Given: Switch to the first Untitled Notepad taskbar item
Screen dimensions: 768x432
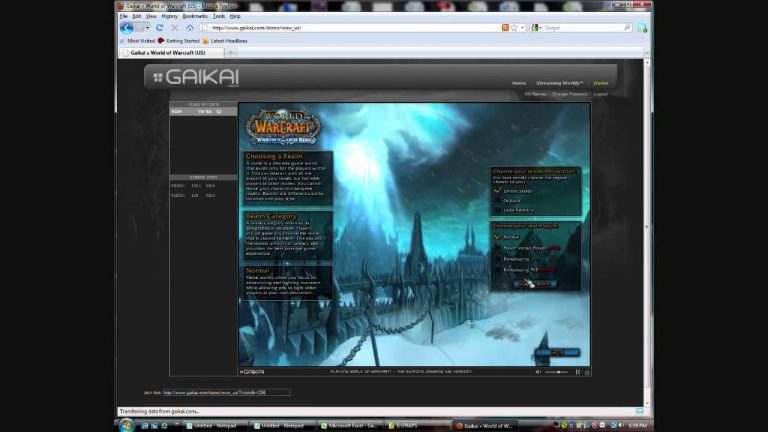Looking at the screenshot, I should tap(215, 426).
